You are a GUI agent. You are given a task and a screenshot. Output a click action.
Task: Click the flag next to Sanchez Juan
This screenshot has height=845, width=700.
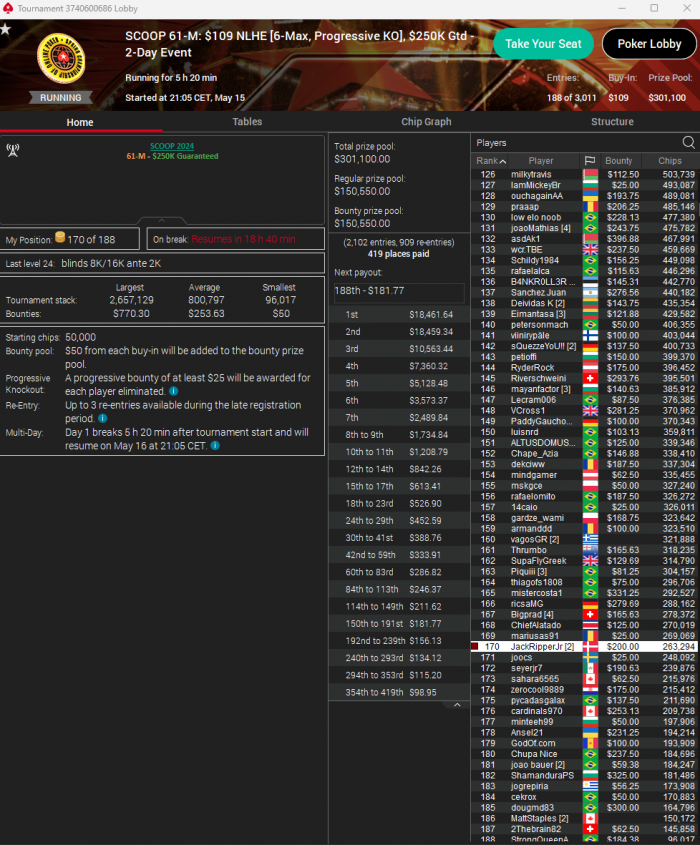point(590,293)
